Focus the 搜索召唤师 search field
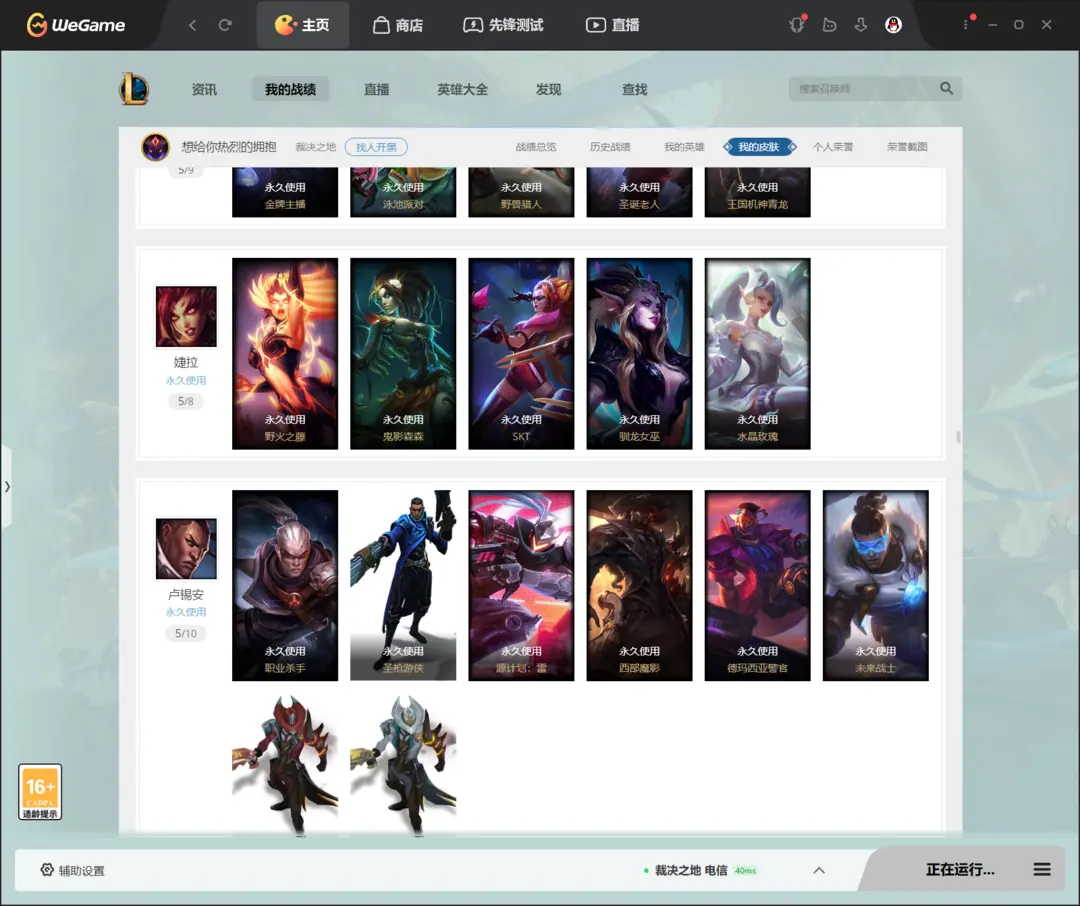This screenshot has height=906, width=1080. (864, 88)
